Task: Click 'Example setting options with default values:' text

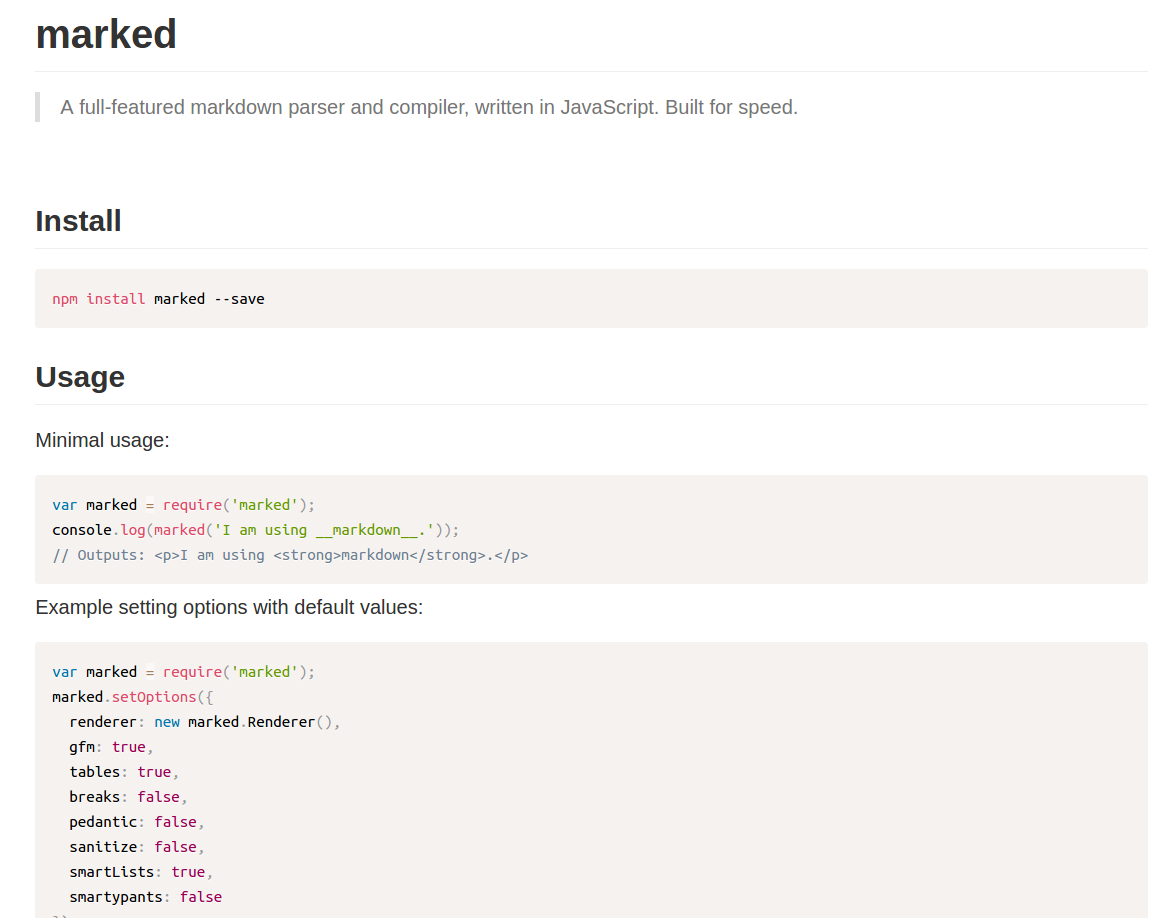Action: (x=229, y=608)
